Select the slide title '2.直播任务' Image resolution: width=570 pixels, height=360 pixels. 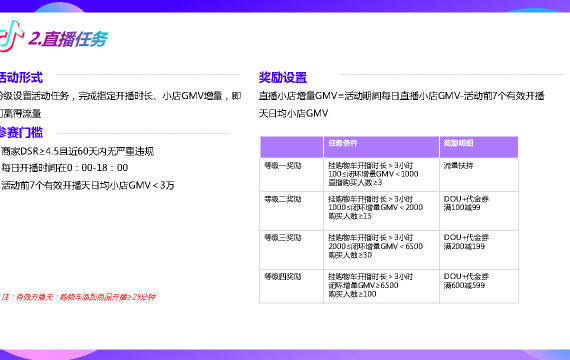pyautogui.click(x=68, y=39)
